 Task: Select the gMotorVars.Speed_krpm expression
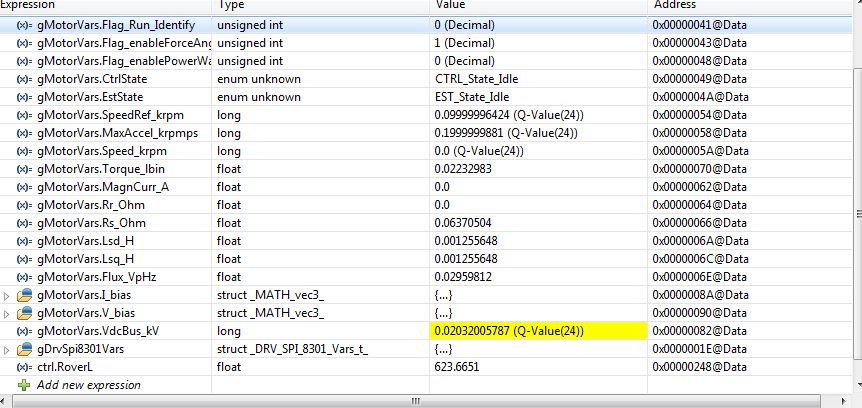tap(102, 151)
